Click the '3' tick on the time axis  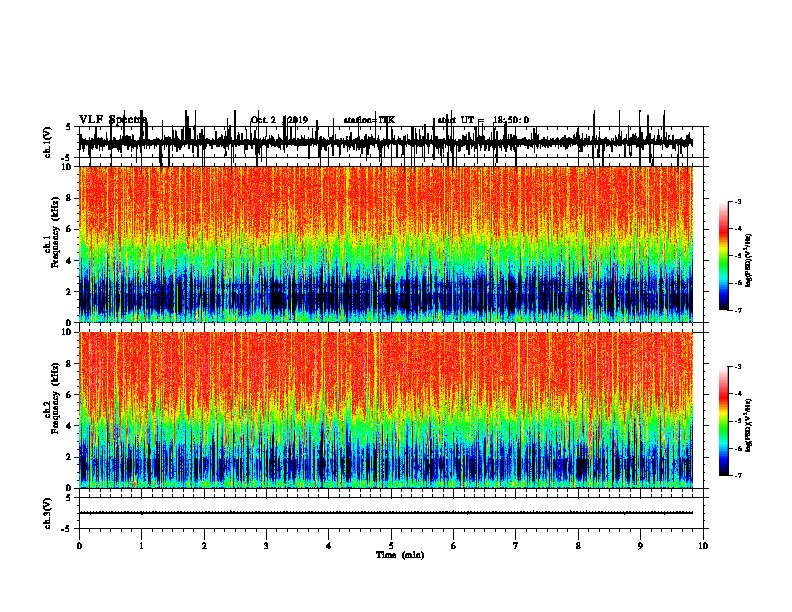266,545
